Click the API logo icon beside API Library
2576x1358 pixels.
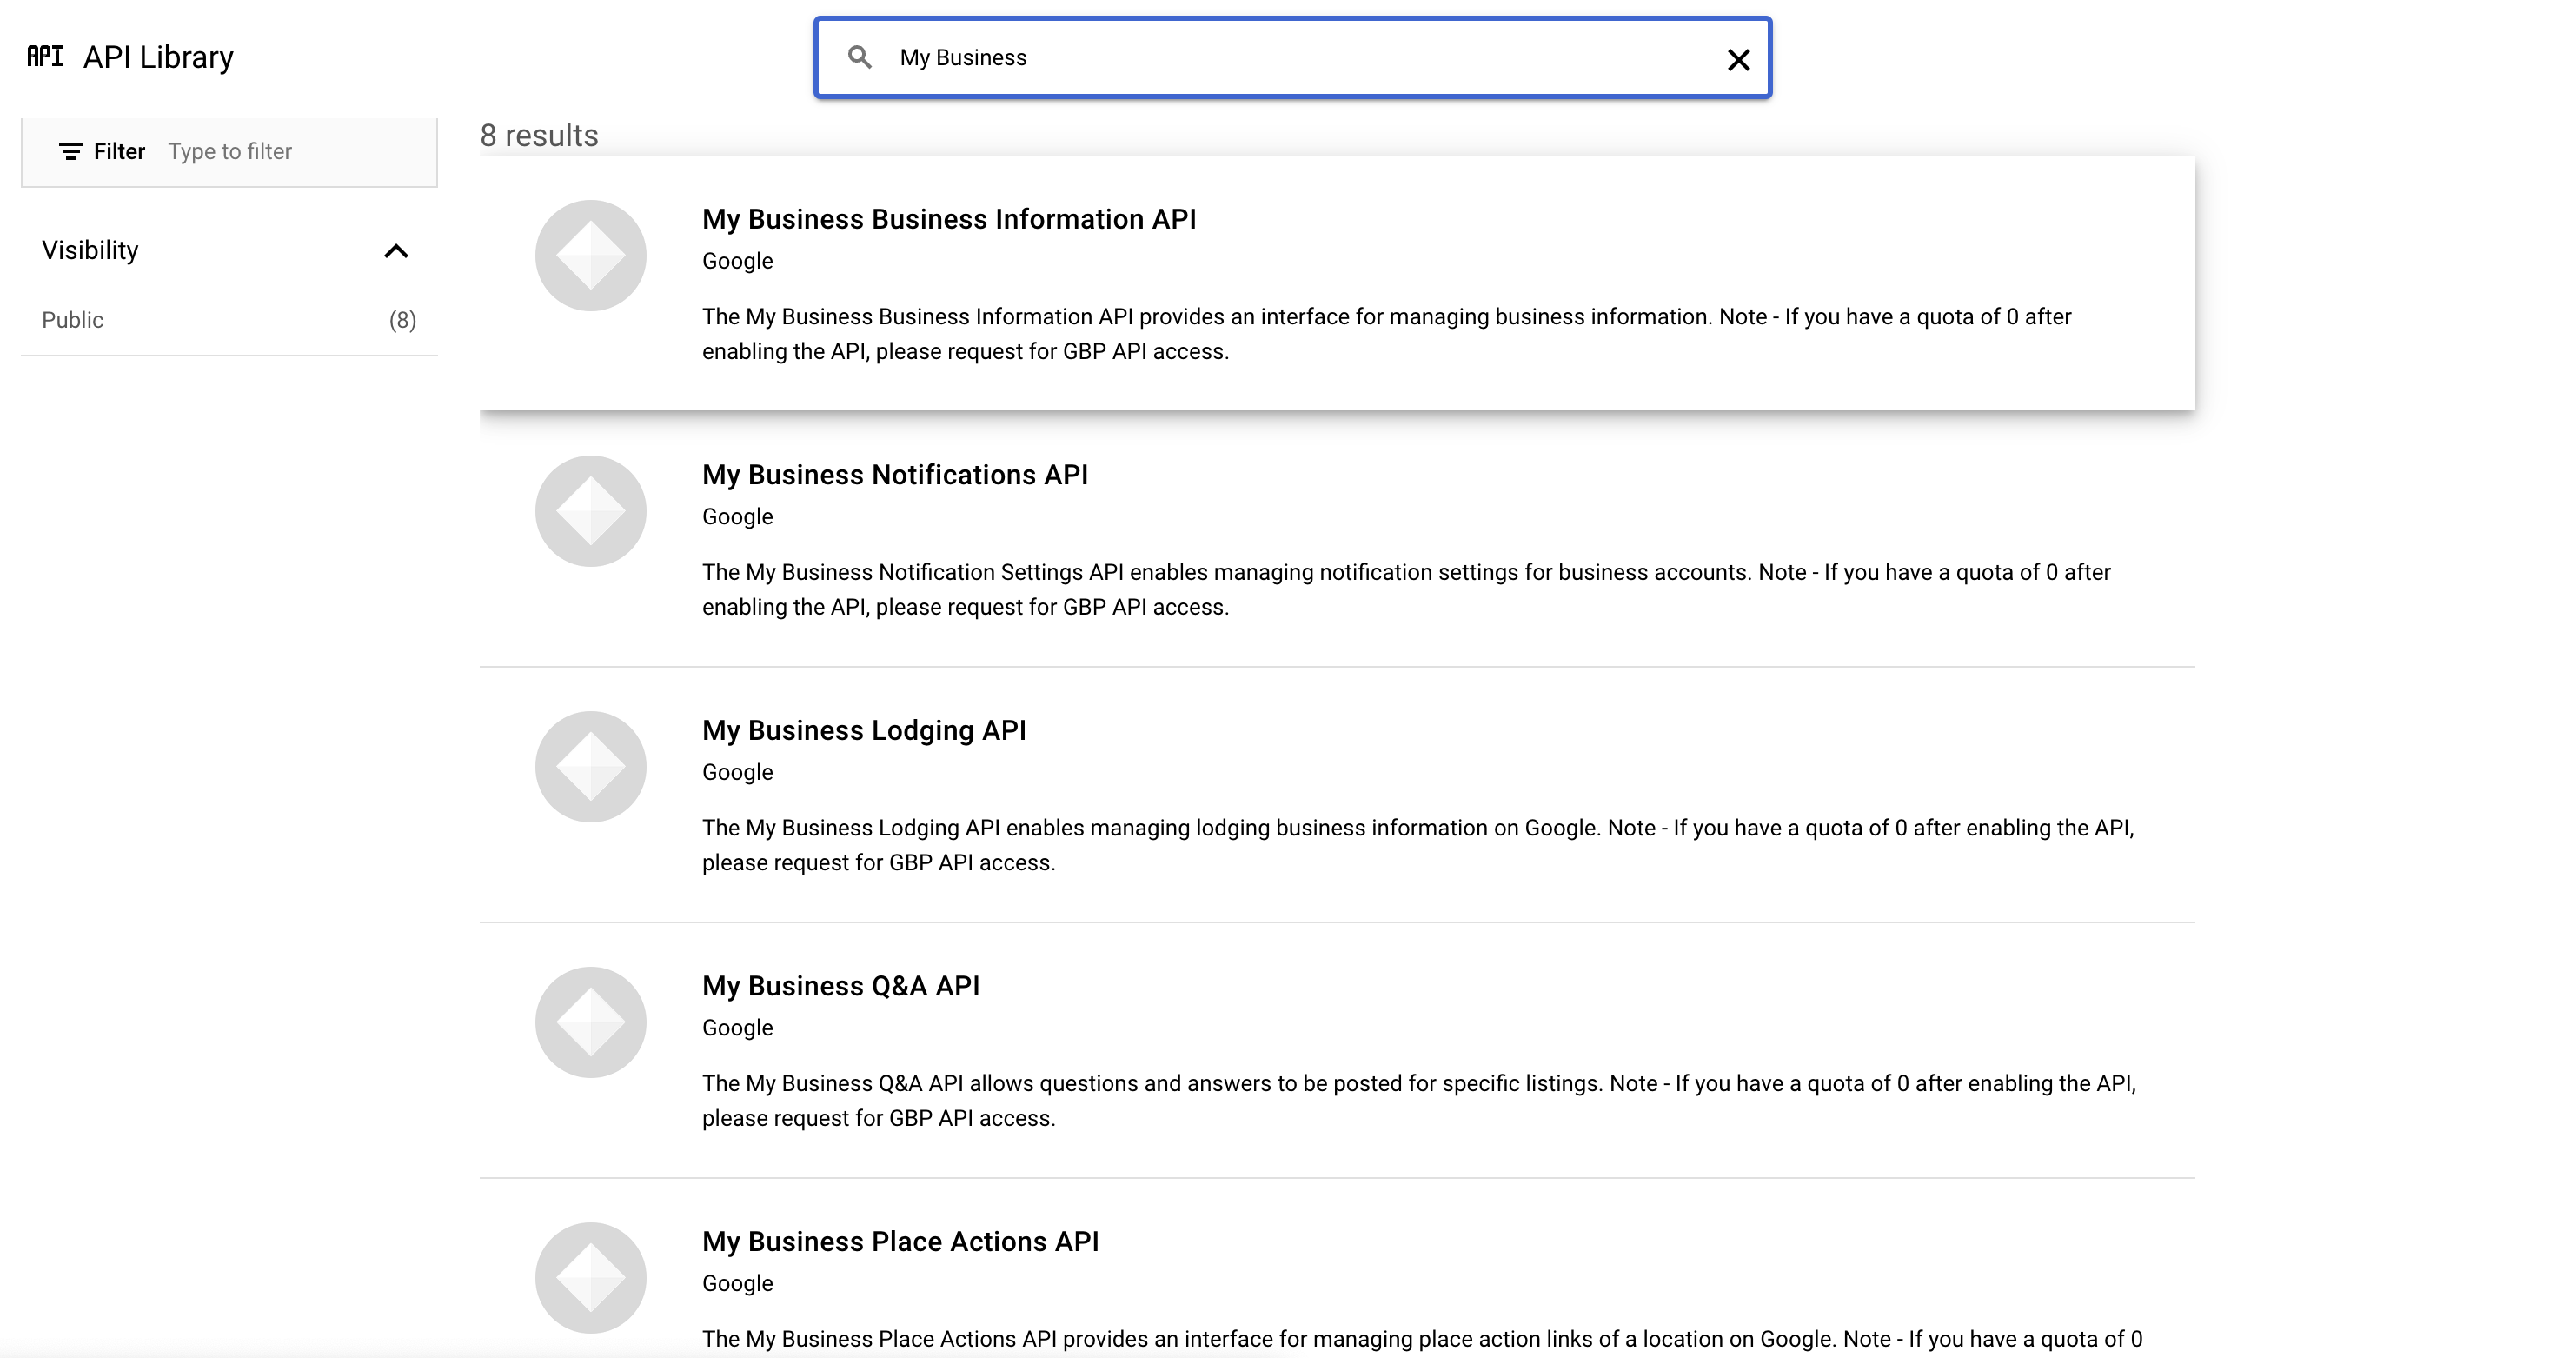tap(45, 56)
